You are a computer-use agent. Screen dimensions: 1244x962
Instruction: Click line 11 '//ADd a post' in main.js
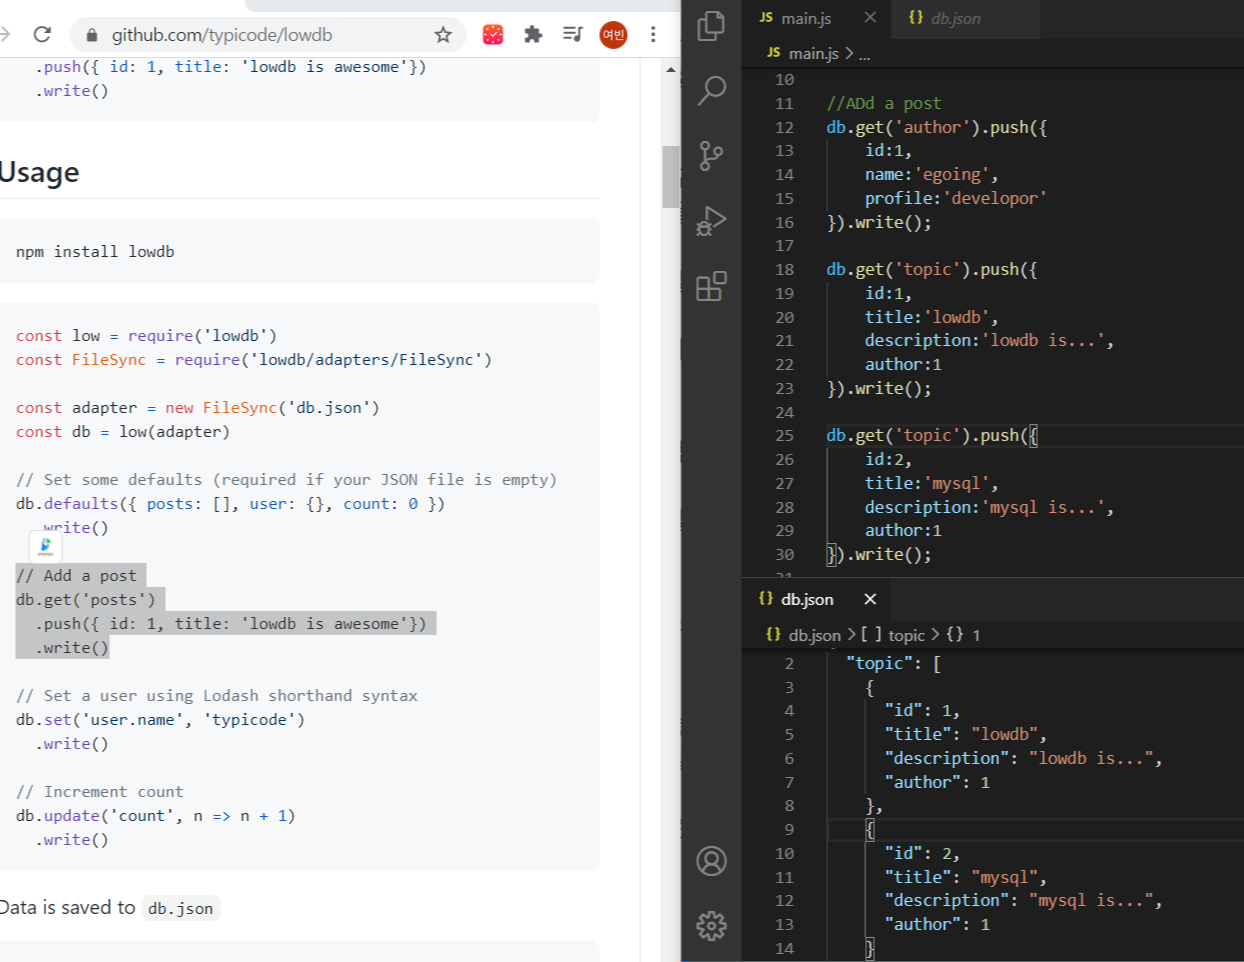(883, 103)
